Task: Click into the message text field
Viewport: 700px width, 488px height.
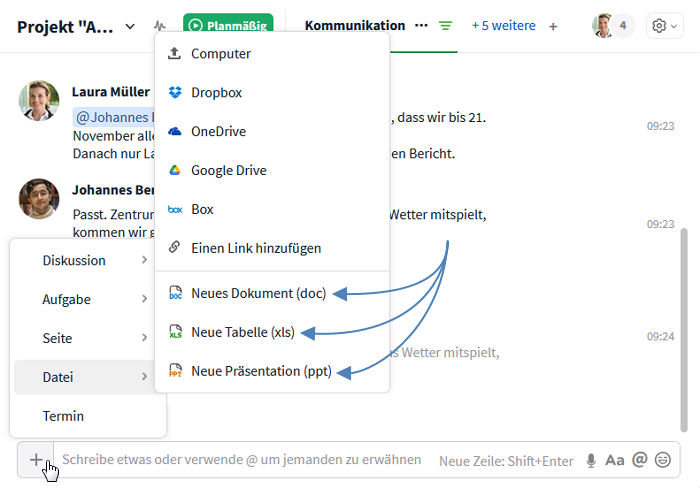Action: (x=240, y=460)
